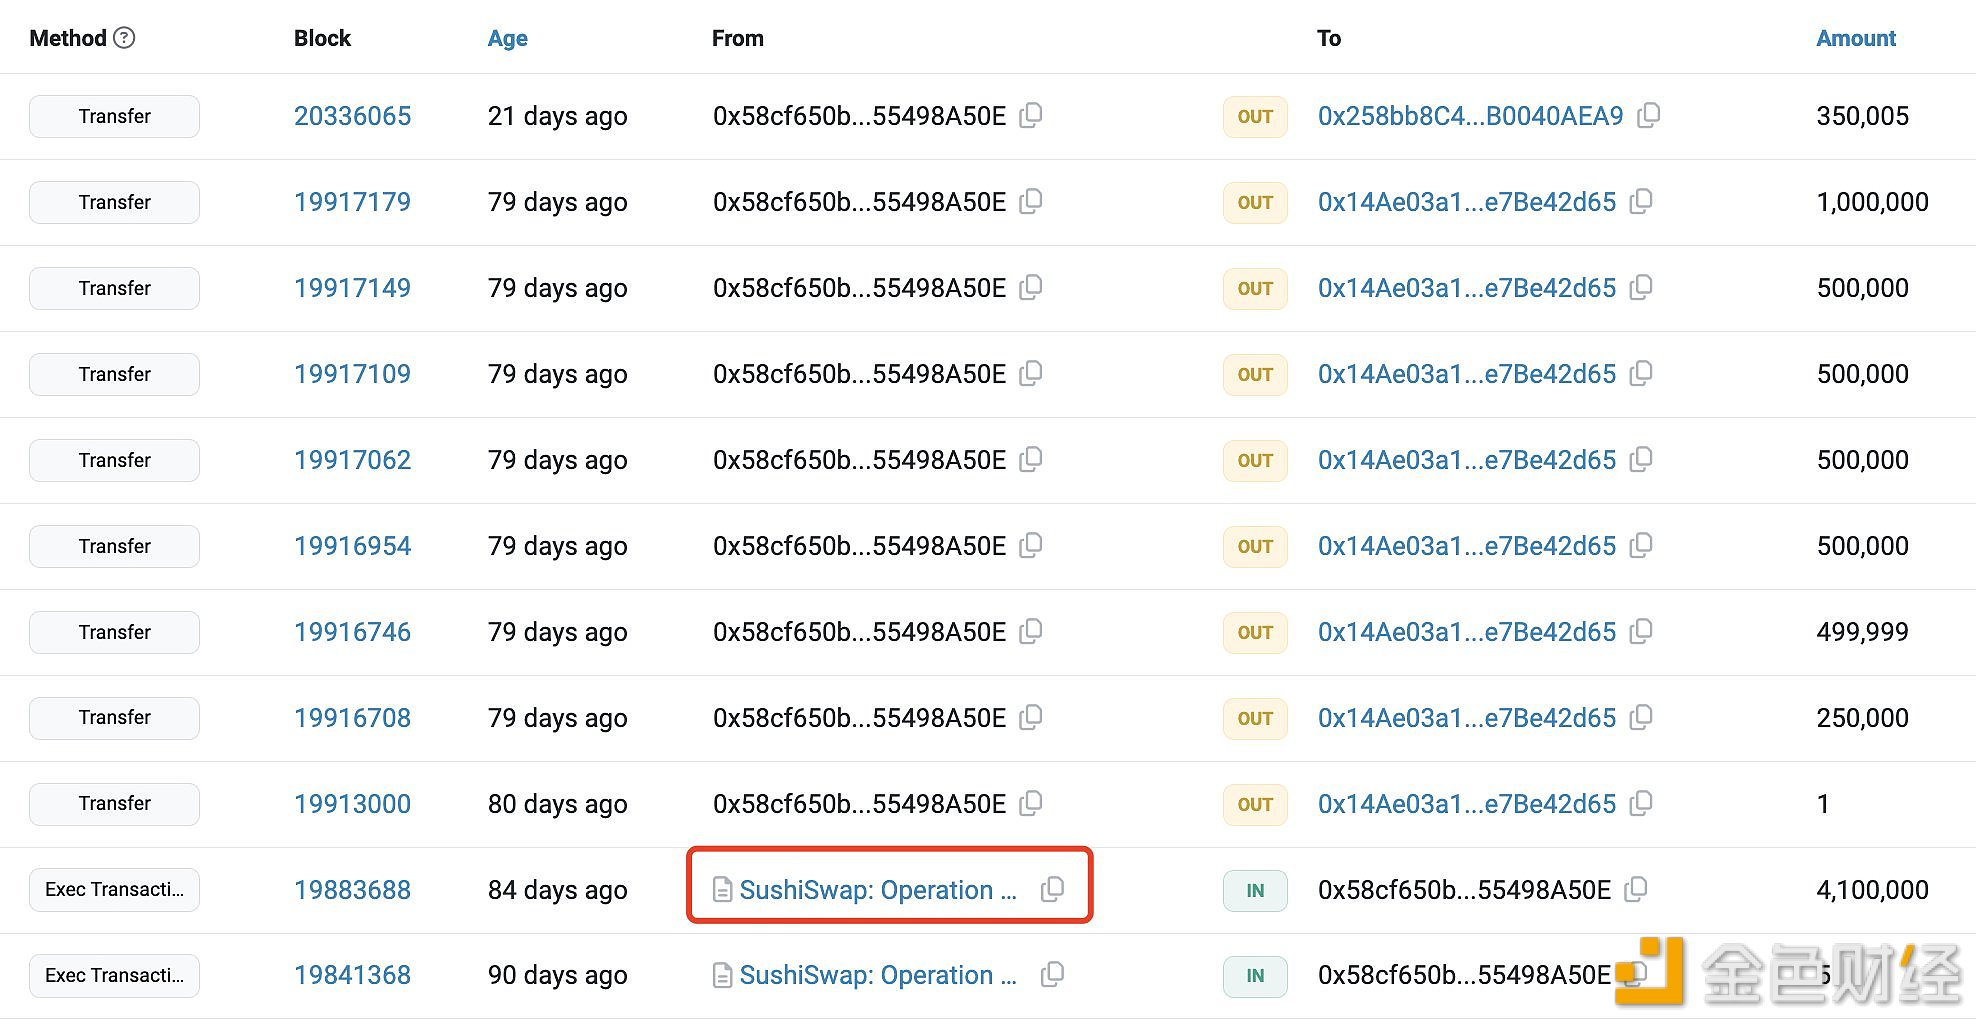Screen dimensions: 1976x1020
Task: Open block 19917109
Action: (352, 374)
